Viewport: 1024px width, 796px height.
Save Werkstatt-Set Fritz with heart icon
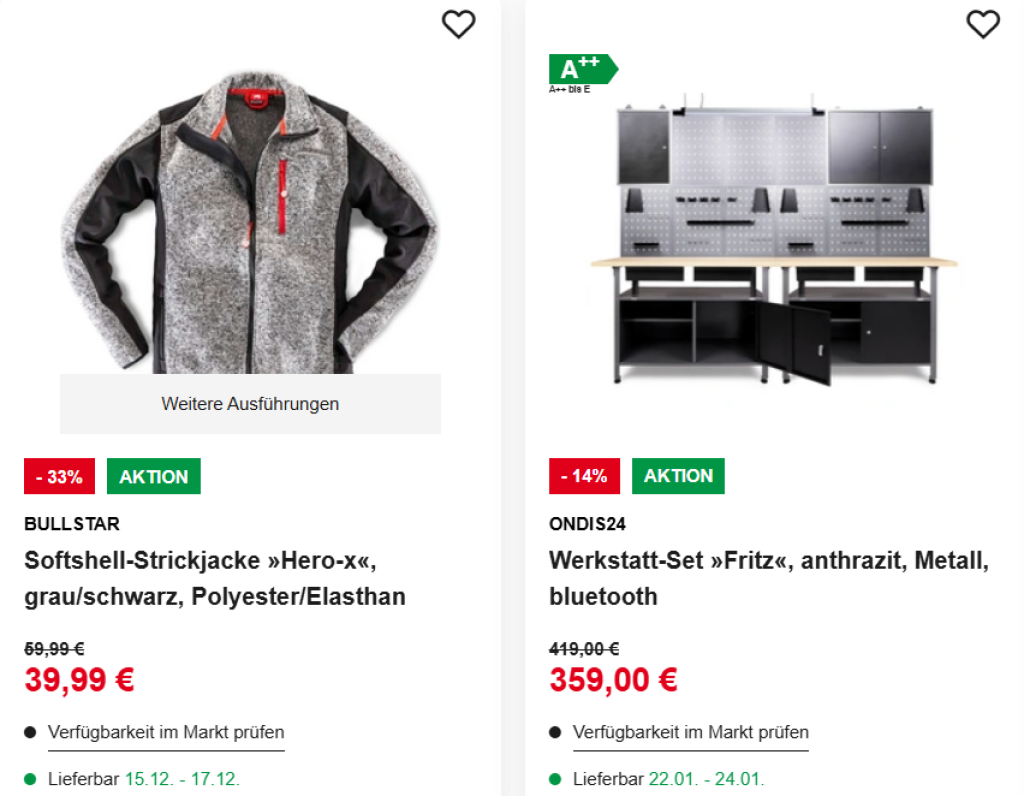pos(983,24)
